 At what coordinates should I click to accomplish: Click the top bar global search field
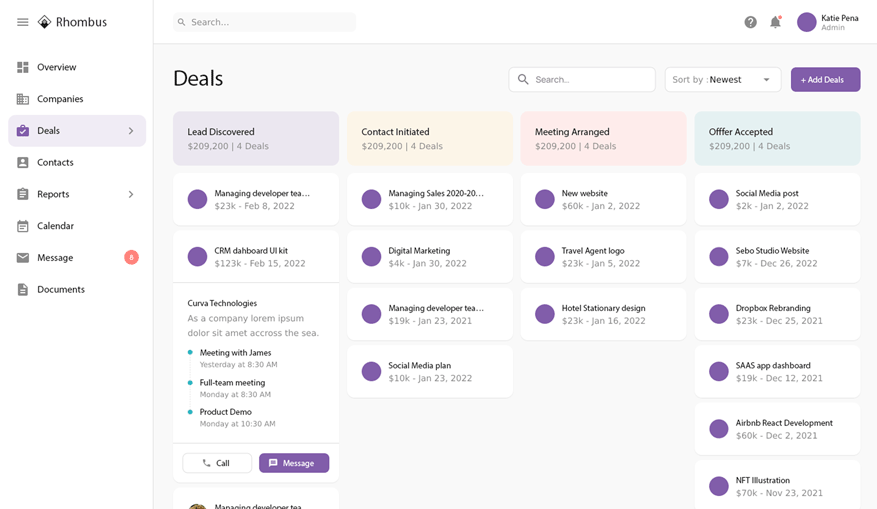click(x=265, y=22)
